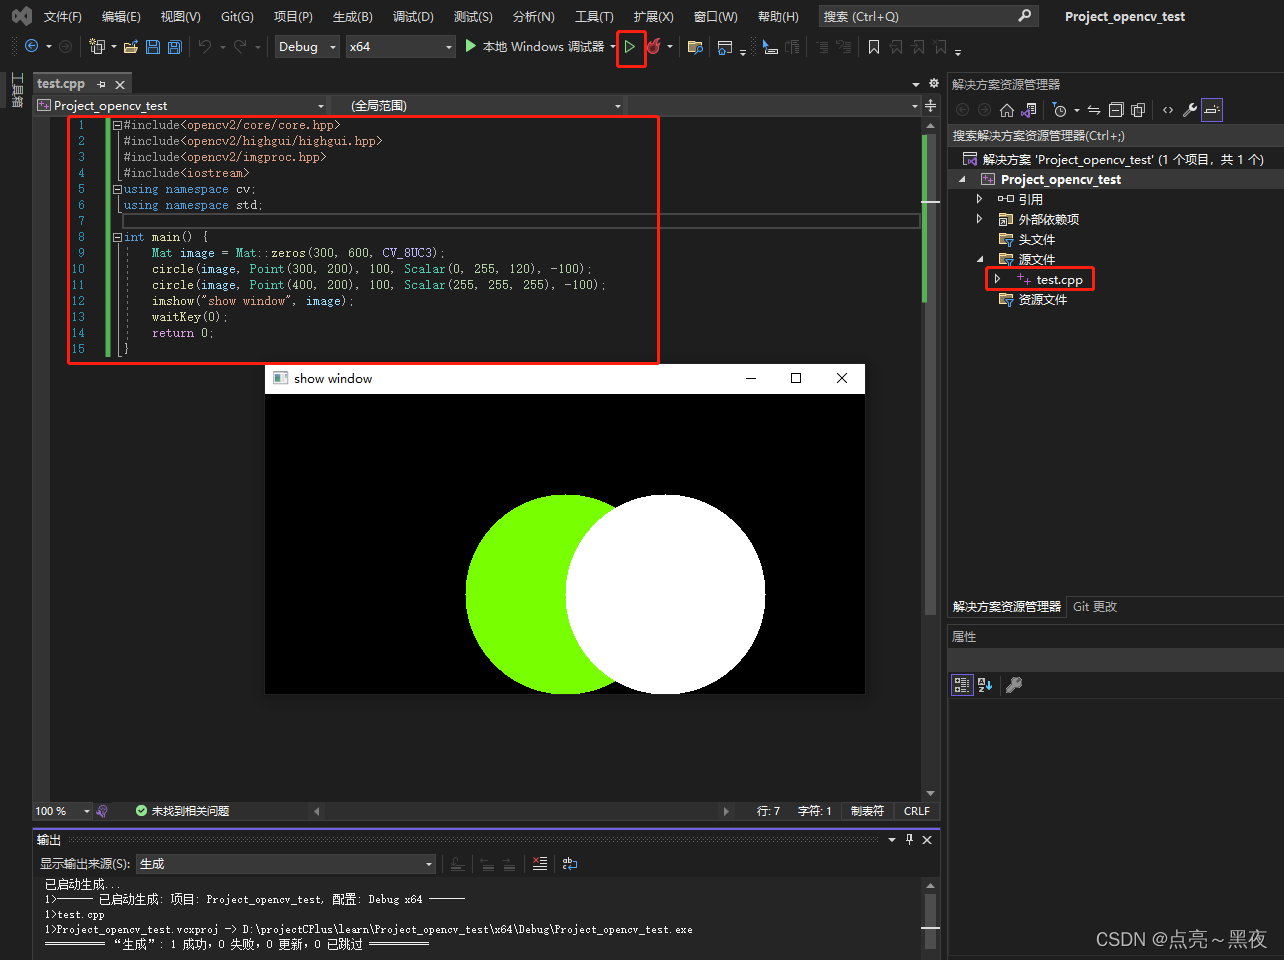Click the editor horizontal scrollbar track

[x=520, y=811]
